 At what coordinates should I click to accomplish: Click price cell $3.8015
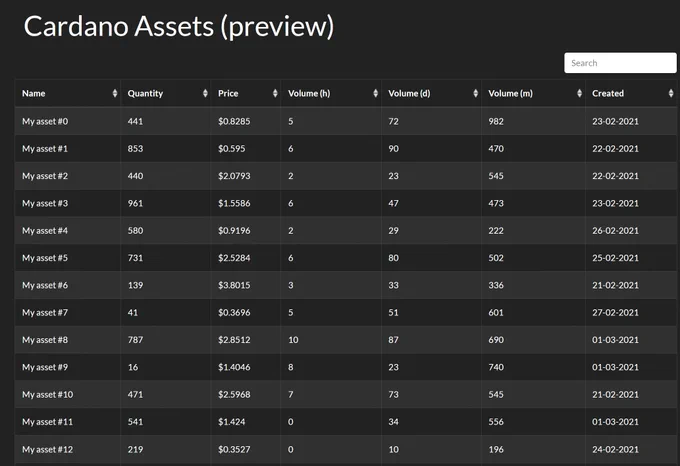(x=234, y=285)
